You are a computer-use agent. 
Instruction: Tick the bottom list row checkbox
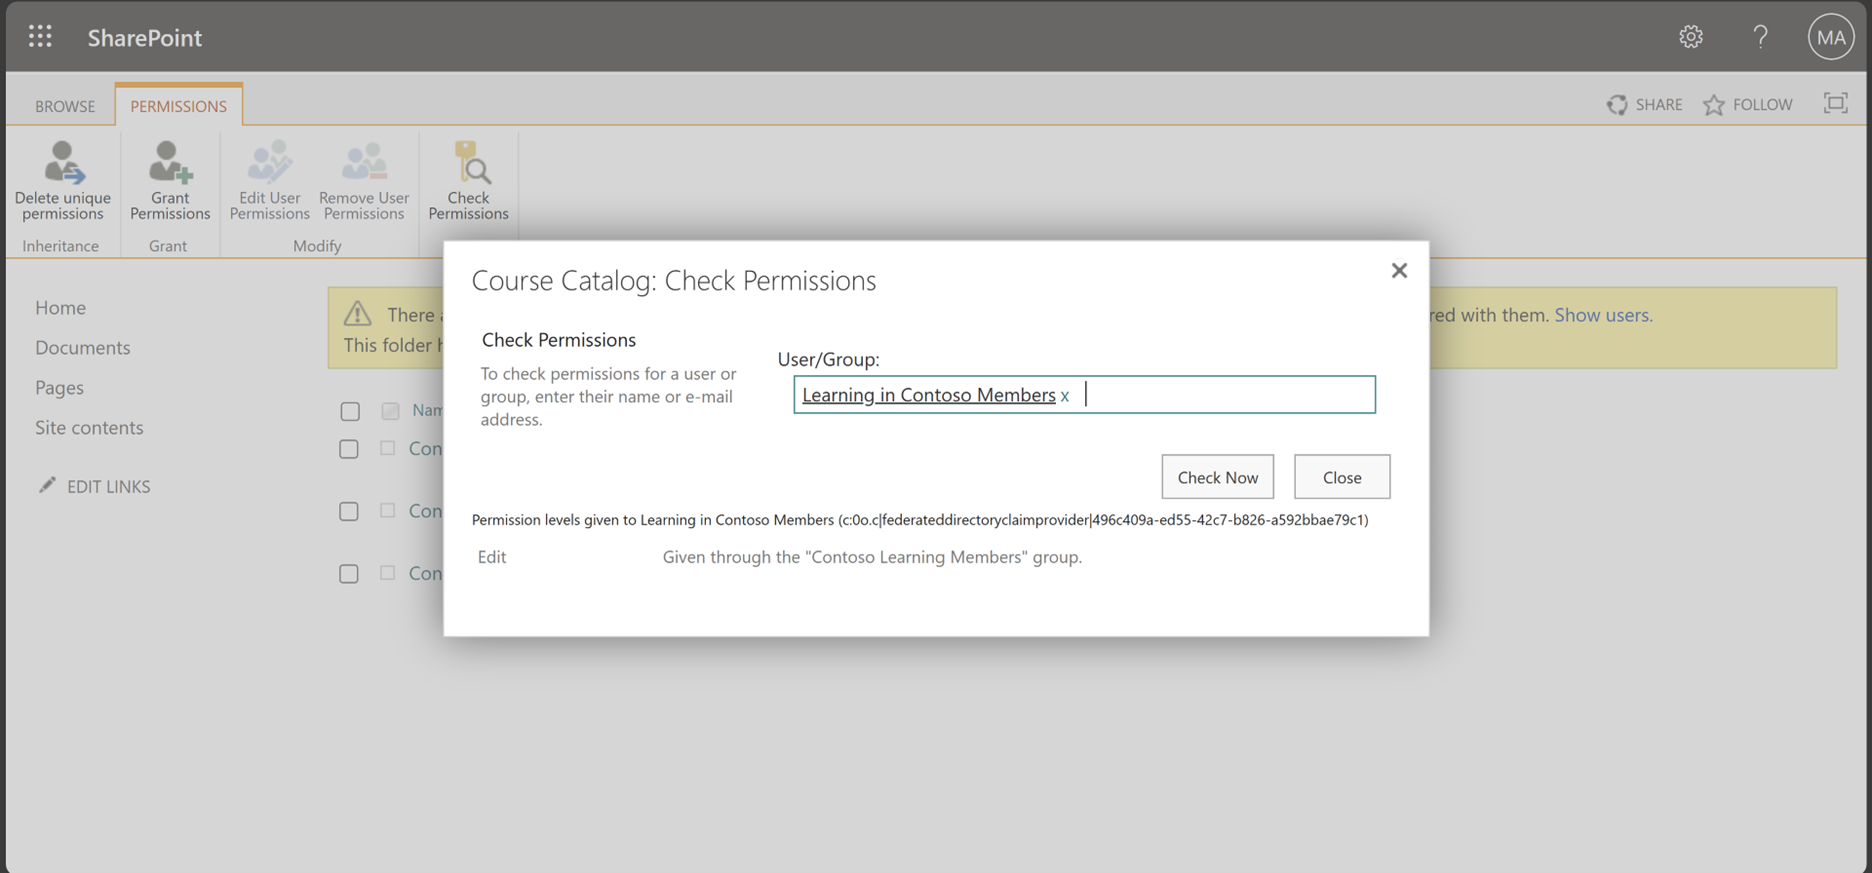tap(349, 573)
